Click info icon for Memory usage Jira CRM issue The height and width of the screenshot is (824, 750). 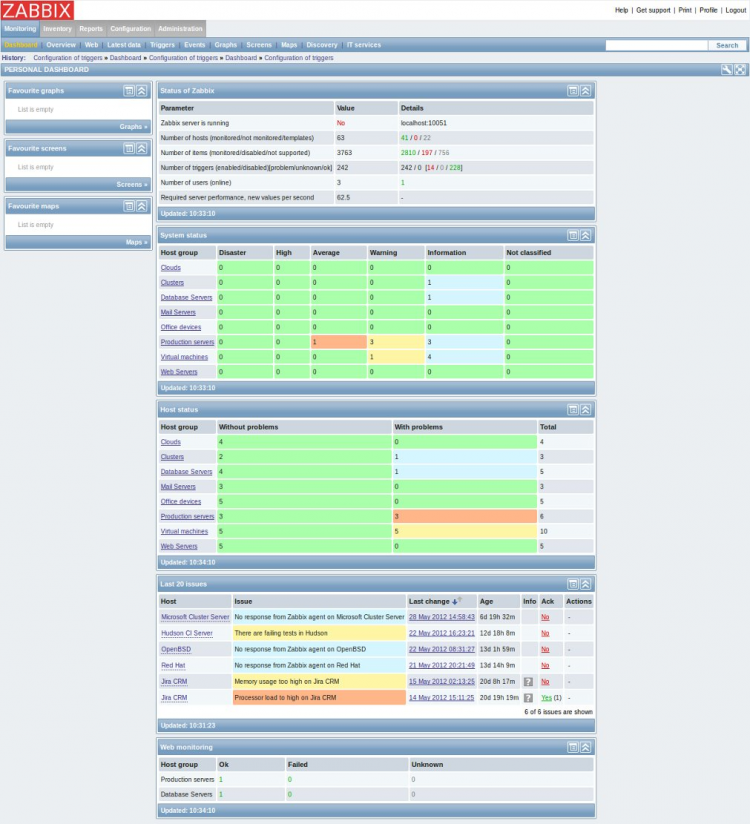(528, 682)
